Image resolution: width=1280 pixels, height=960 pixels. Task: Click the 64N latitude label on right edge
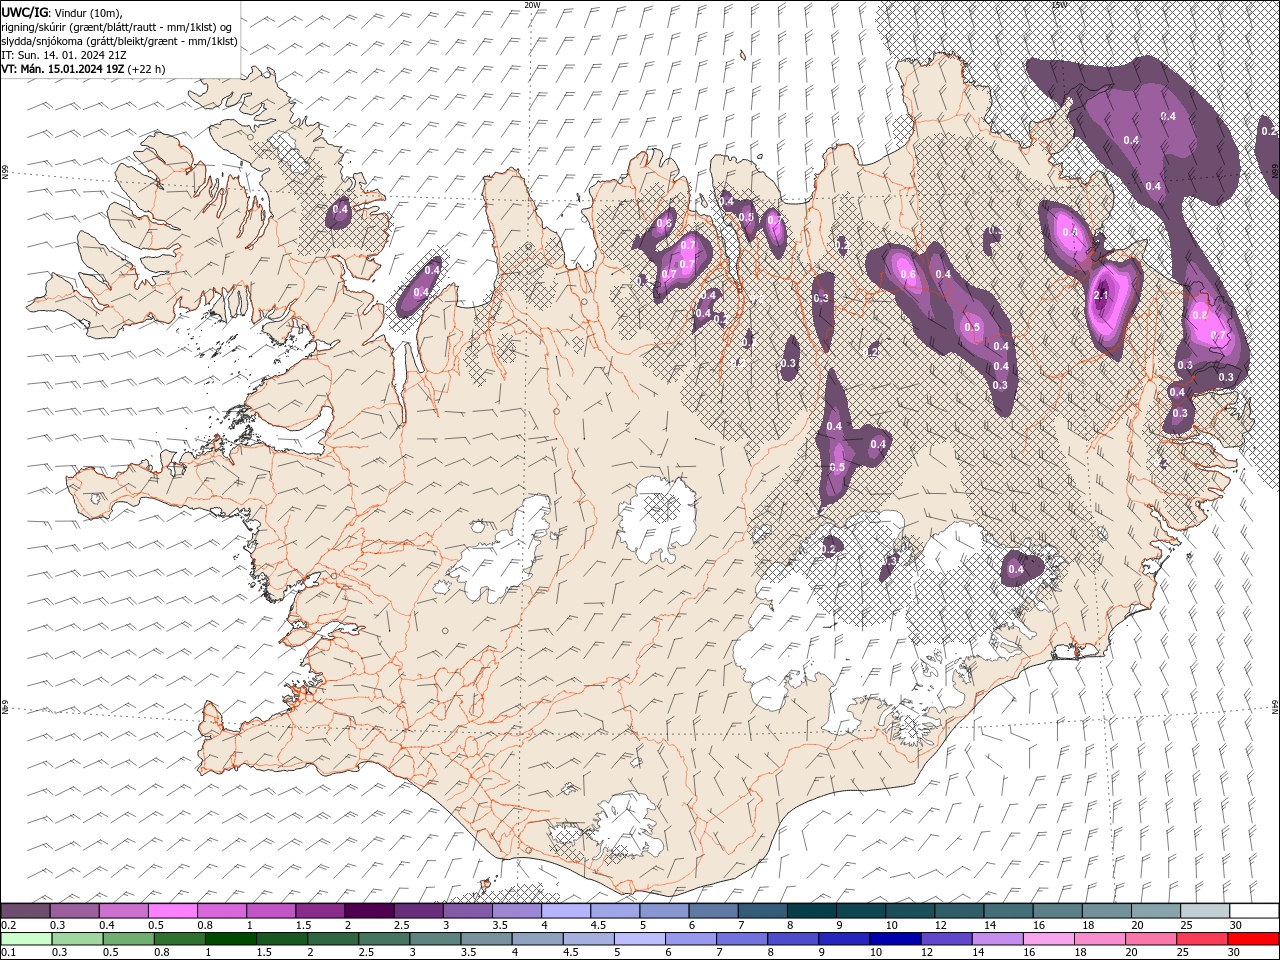point(1275,708)
